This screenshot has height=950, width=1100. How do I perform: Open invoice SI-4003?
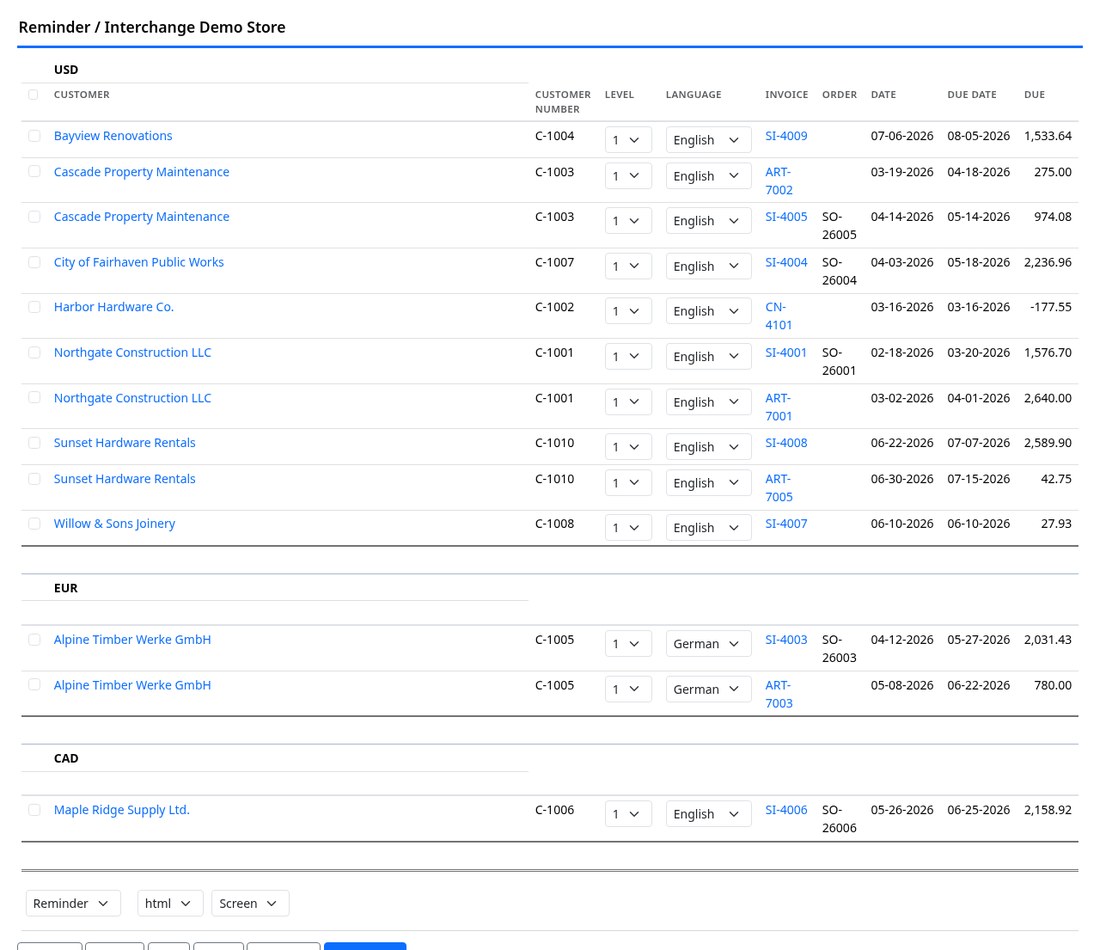(786, 640)
